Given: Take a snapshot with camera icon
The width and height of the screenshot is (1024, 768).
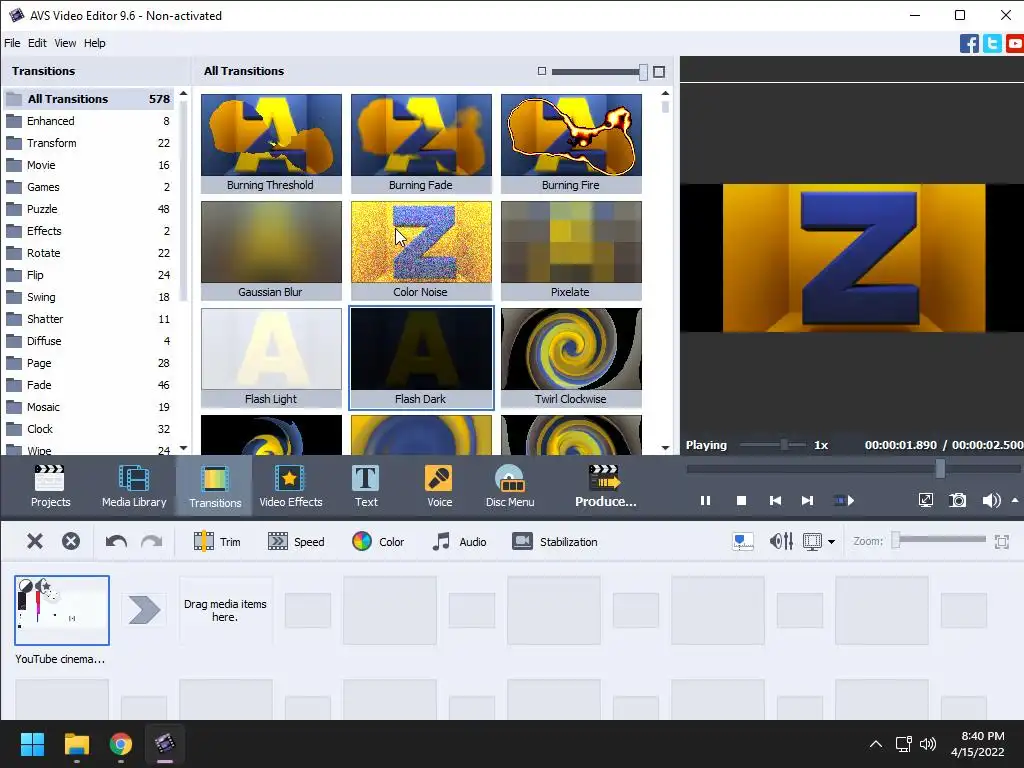Looking at the screenshot, I should [957, 500].
